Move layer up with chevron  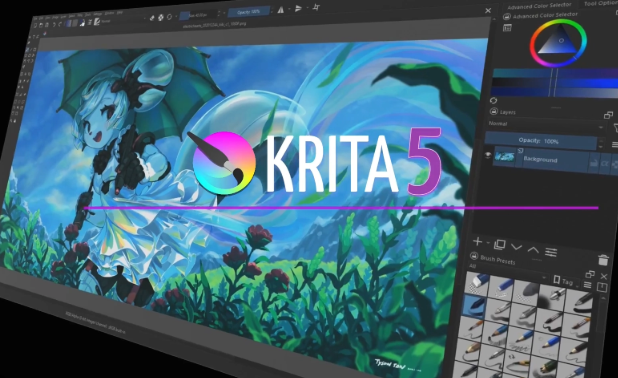click(x=533, y=249)
